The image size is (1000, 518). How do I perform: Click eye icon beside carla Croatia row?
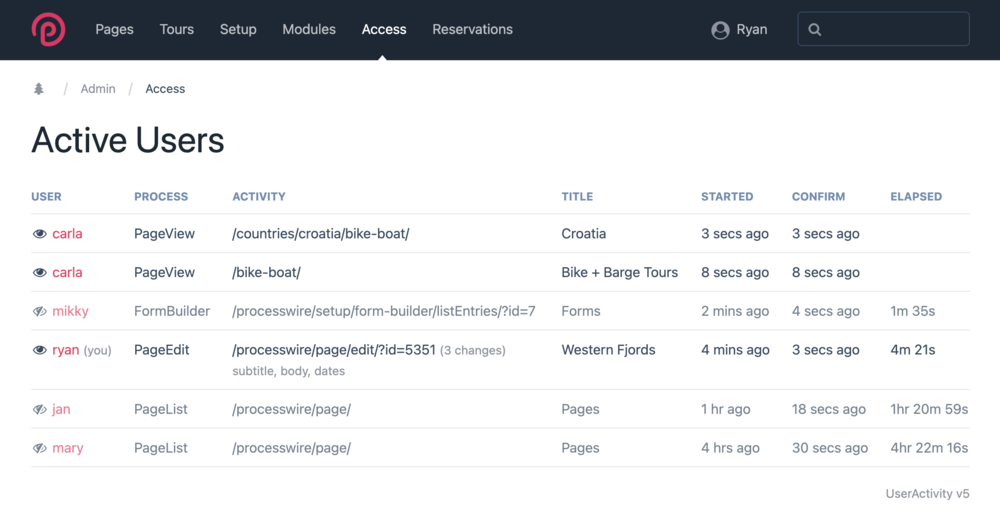pos(40,234)
